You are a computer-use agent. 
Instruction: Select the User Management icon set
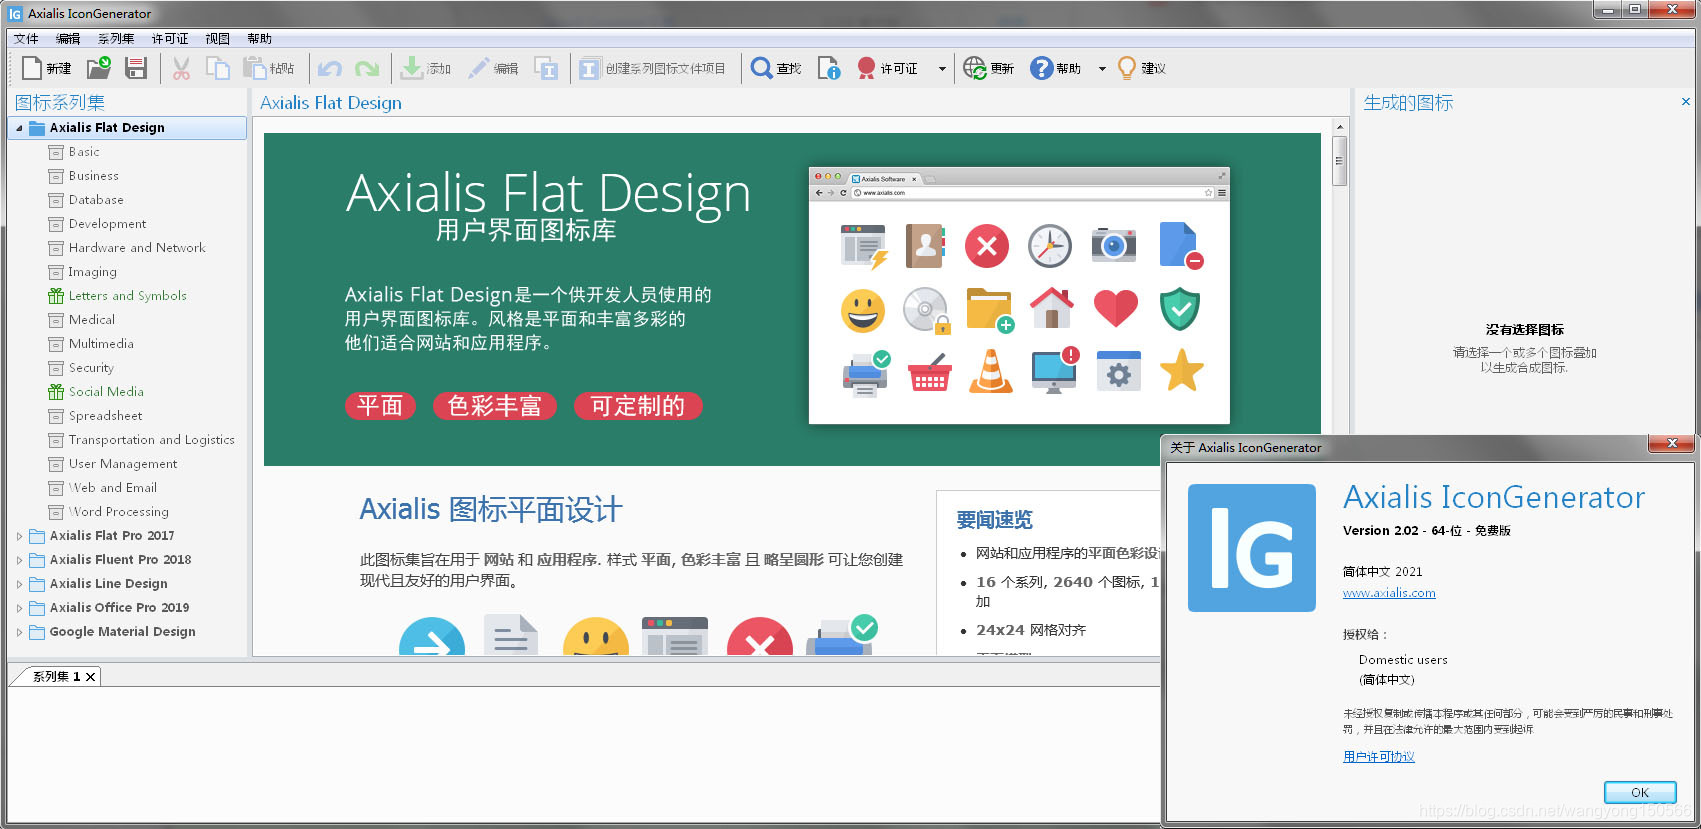pos(123,464)
